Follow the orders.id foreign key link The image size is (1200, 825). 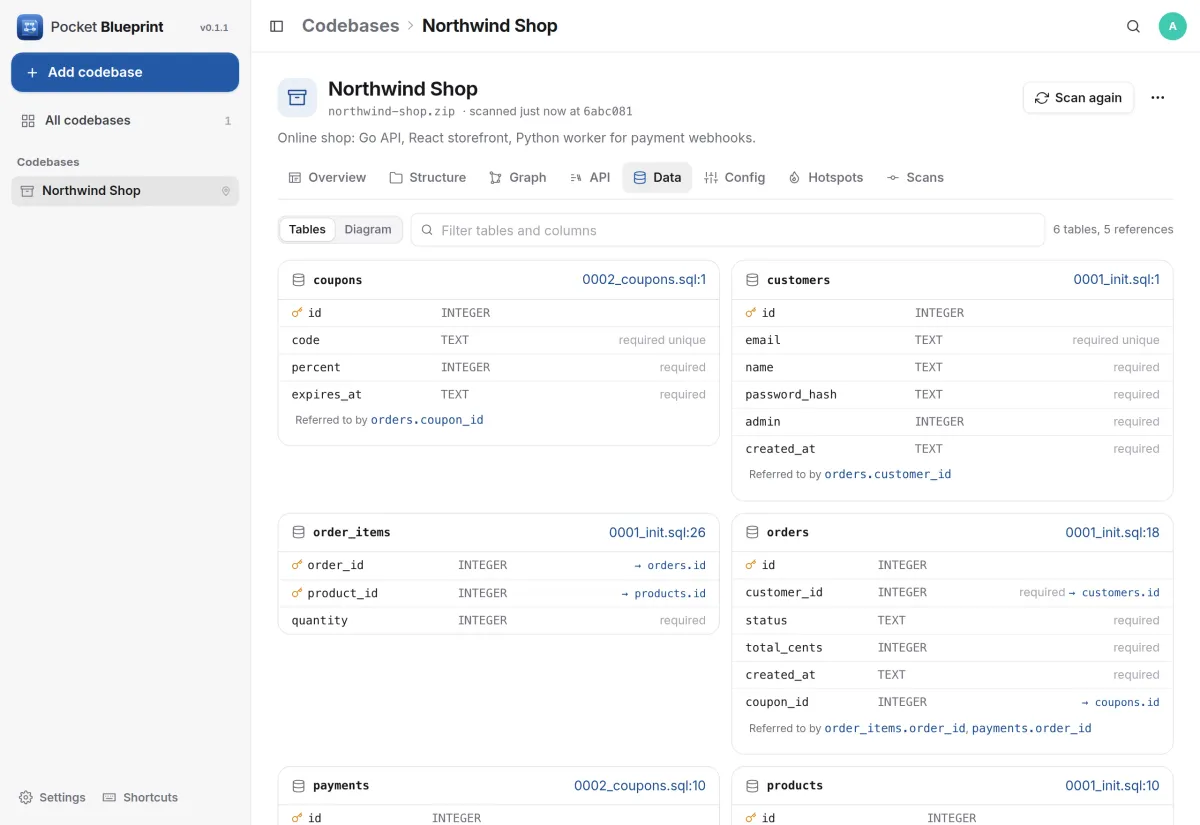(x=670, y=566)
